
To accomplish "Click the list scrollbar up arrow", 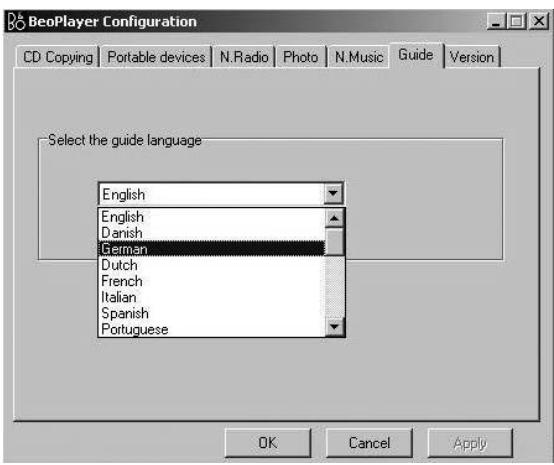I will [334, 218].
